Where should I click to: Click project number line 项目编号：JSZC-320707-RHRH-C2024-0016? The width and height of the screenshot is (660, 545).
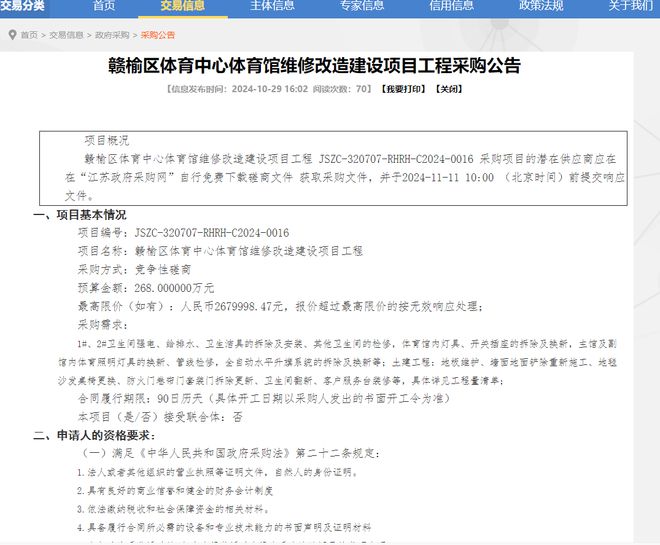point(184,233)
